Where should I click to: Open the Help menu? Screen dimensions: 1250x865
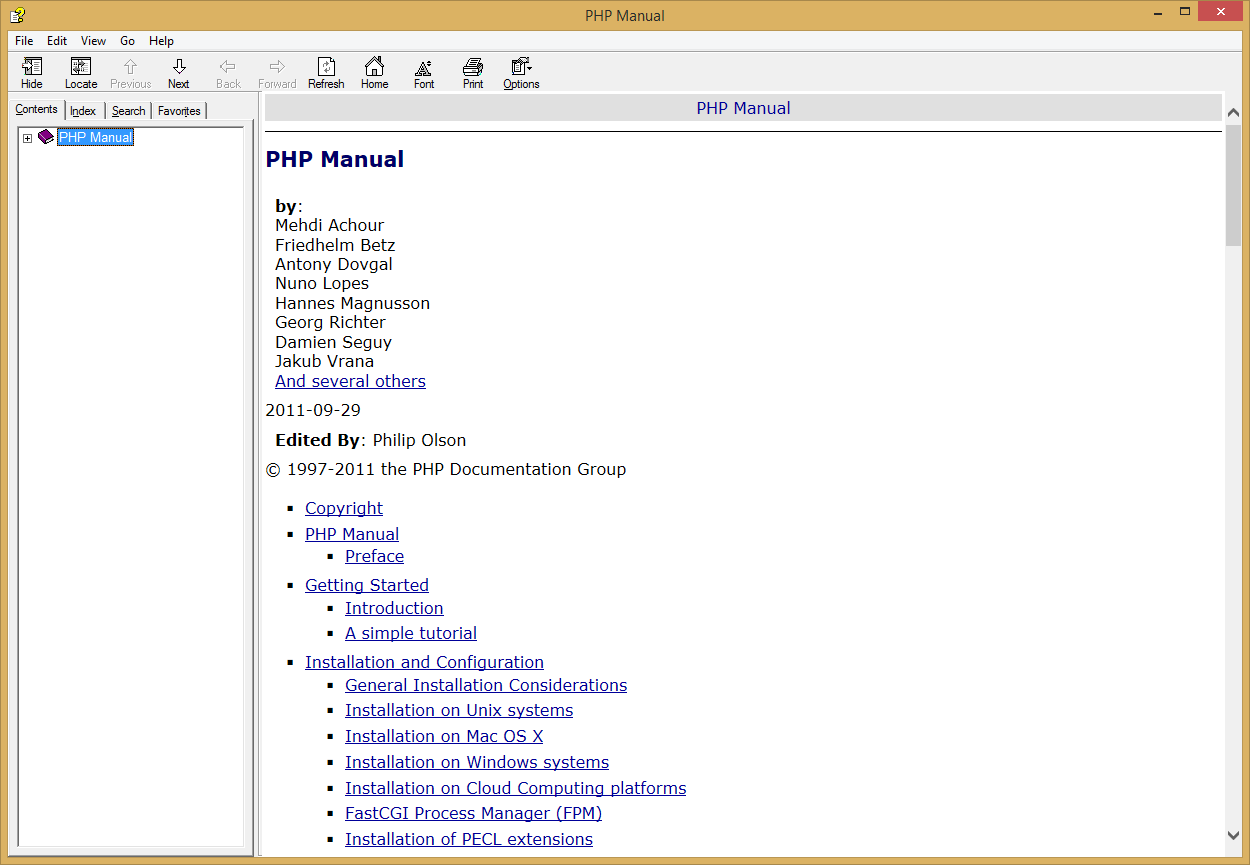point(161,41)
